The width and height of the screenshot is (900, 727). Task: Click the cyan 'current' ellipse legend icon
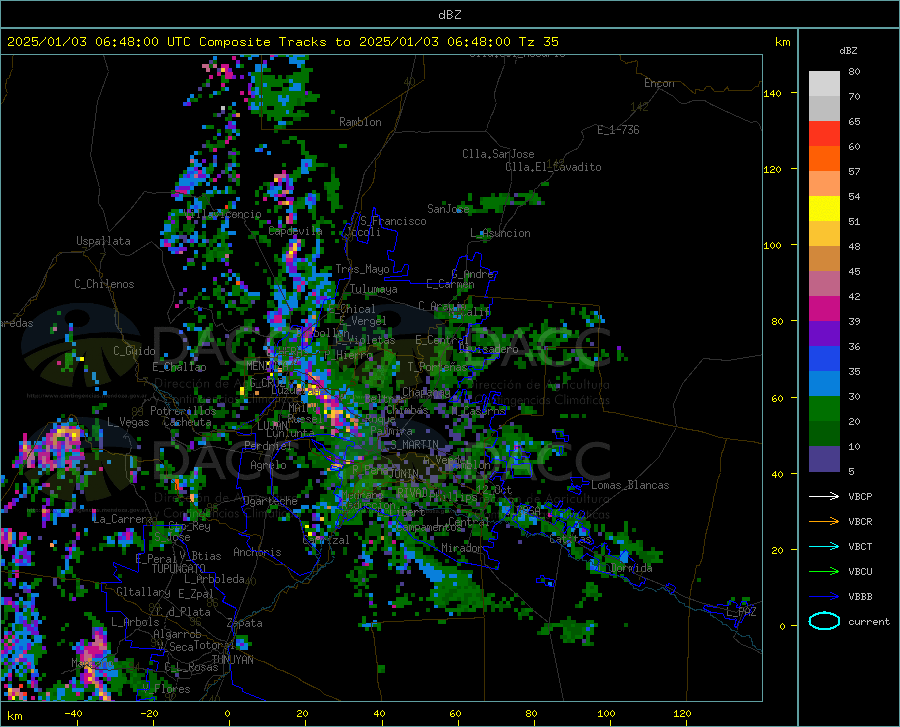824,621
